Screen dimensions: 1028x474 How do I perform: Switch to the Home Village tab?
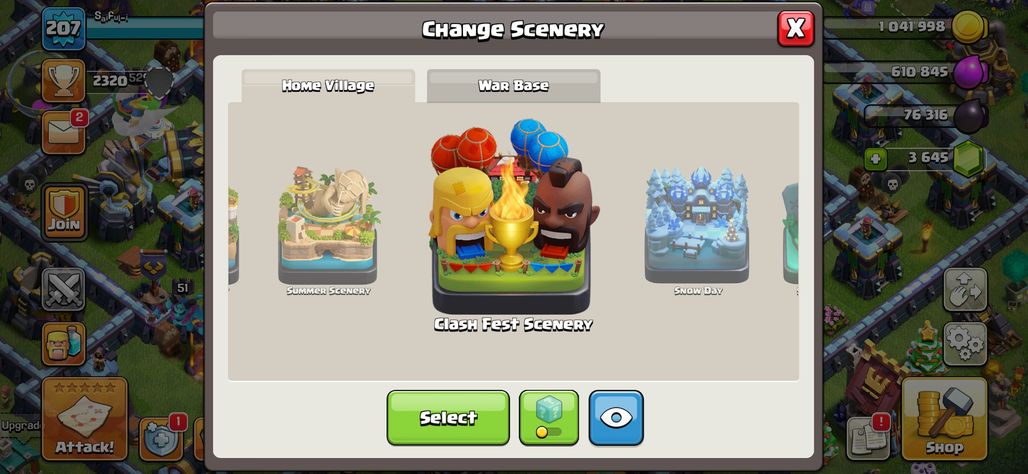pyautogui.click(x=328, y=86)
